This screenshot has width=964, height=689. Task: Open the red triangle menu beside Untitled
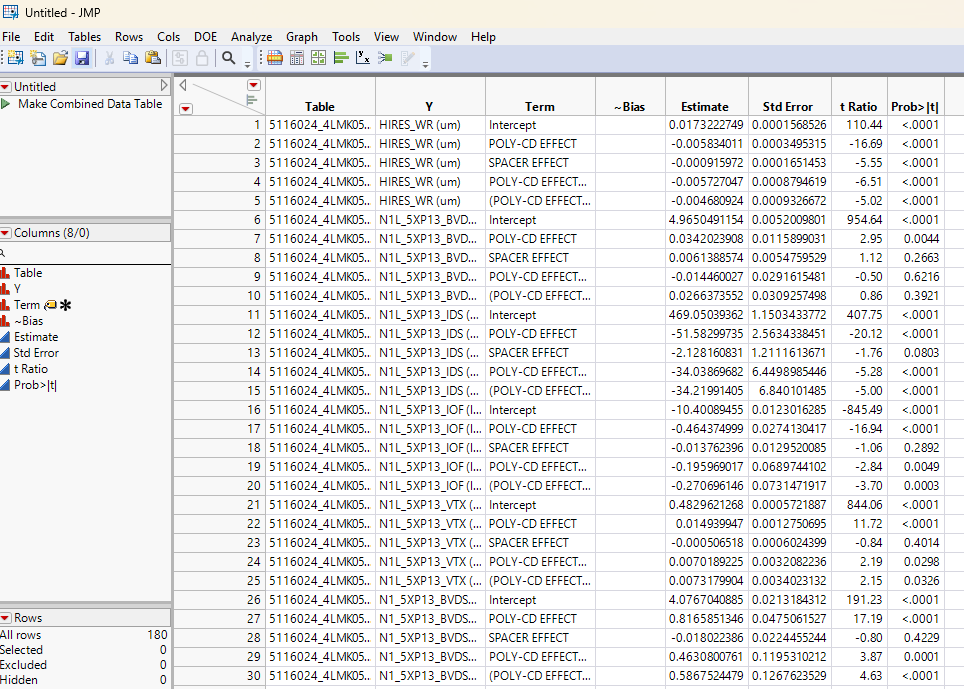(6, 87)
